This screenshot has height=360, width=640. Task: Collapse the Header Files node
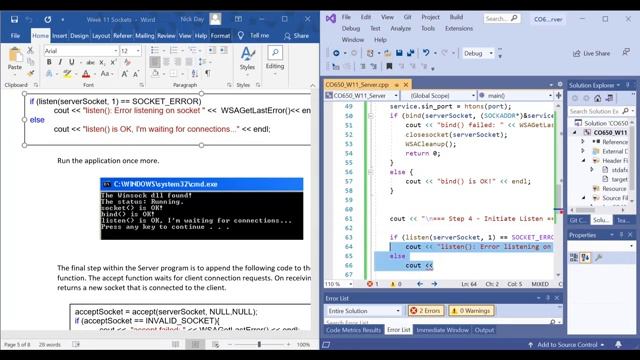coord(583,160)
